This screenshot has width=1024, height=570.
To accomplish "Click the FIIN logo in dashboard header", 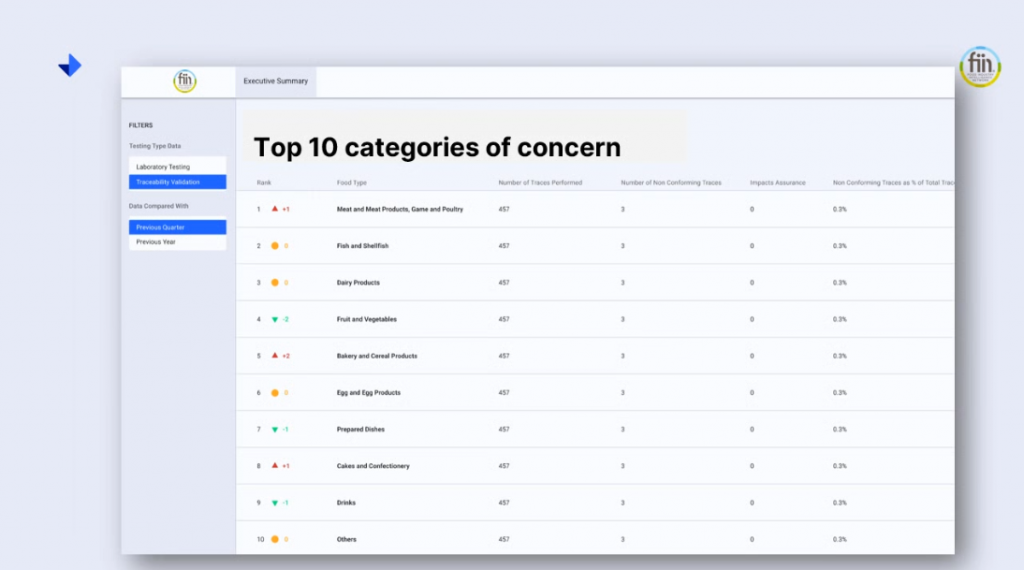I will (184, 81).
